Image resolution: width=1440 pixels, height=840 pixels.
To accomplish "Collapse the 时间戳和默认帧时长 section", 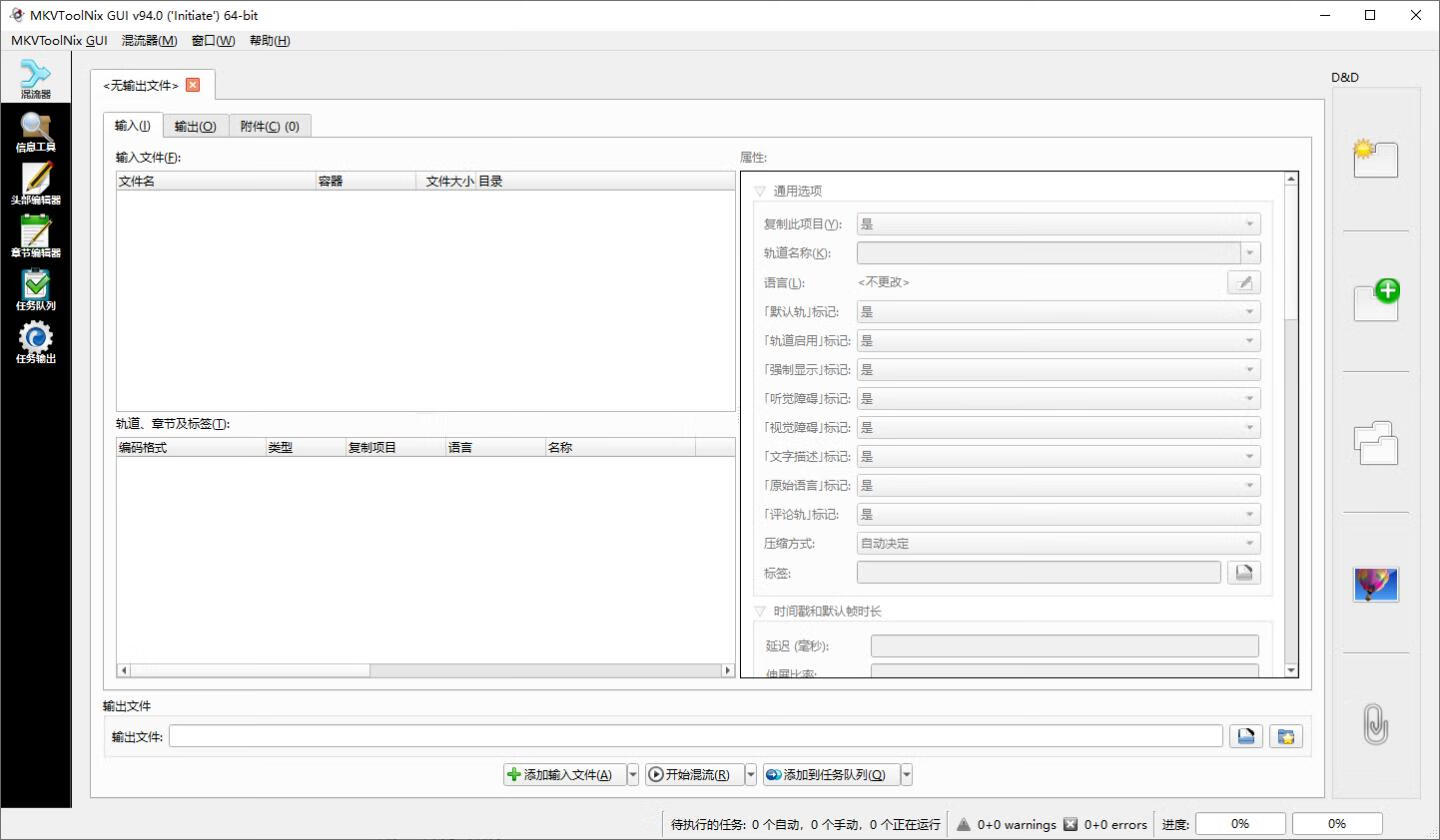I will pyautogui.click(x=758, y=611).
